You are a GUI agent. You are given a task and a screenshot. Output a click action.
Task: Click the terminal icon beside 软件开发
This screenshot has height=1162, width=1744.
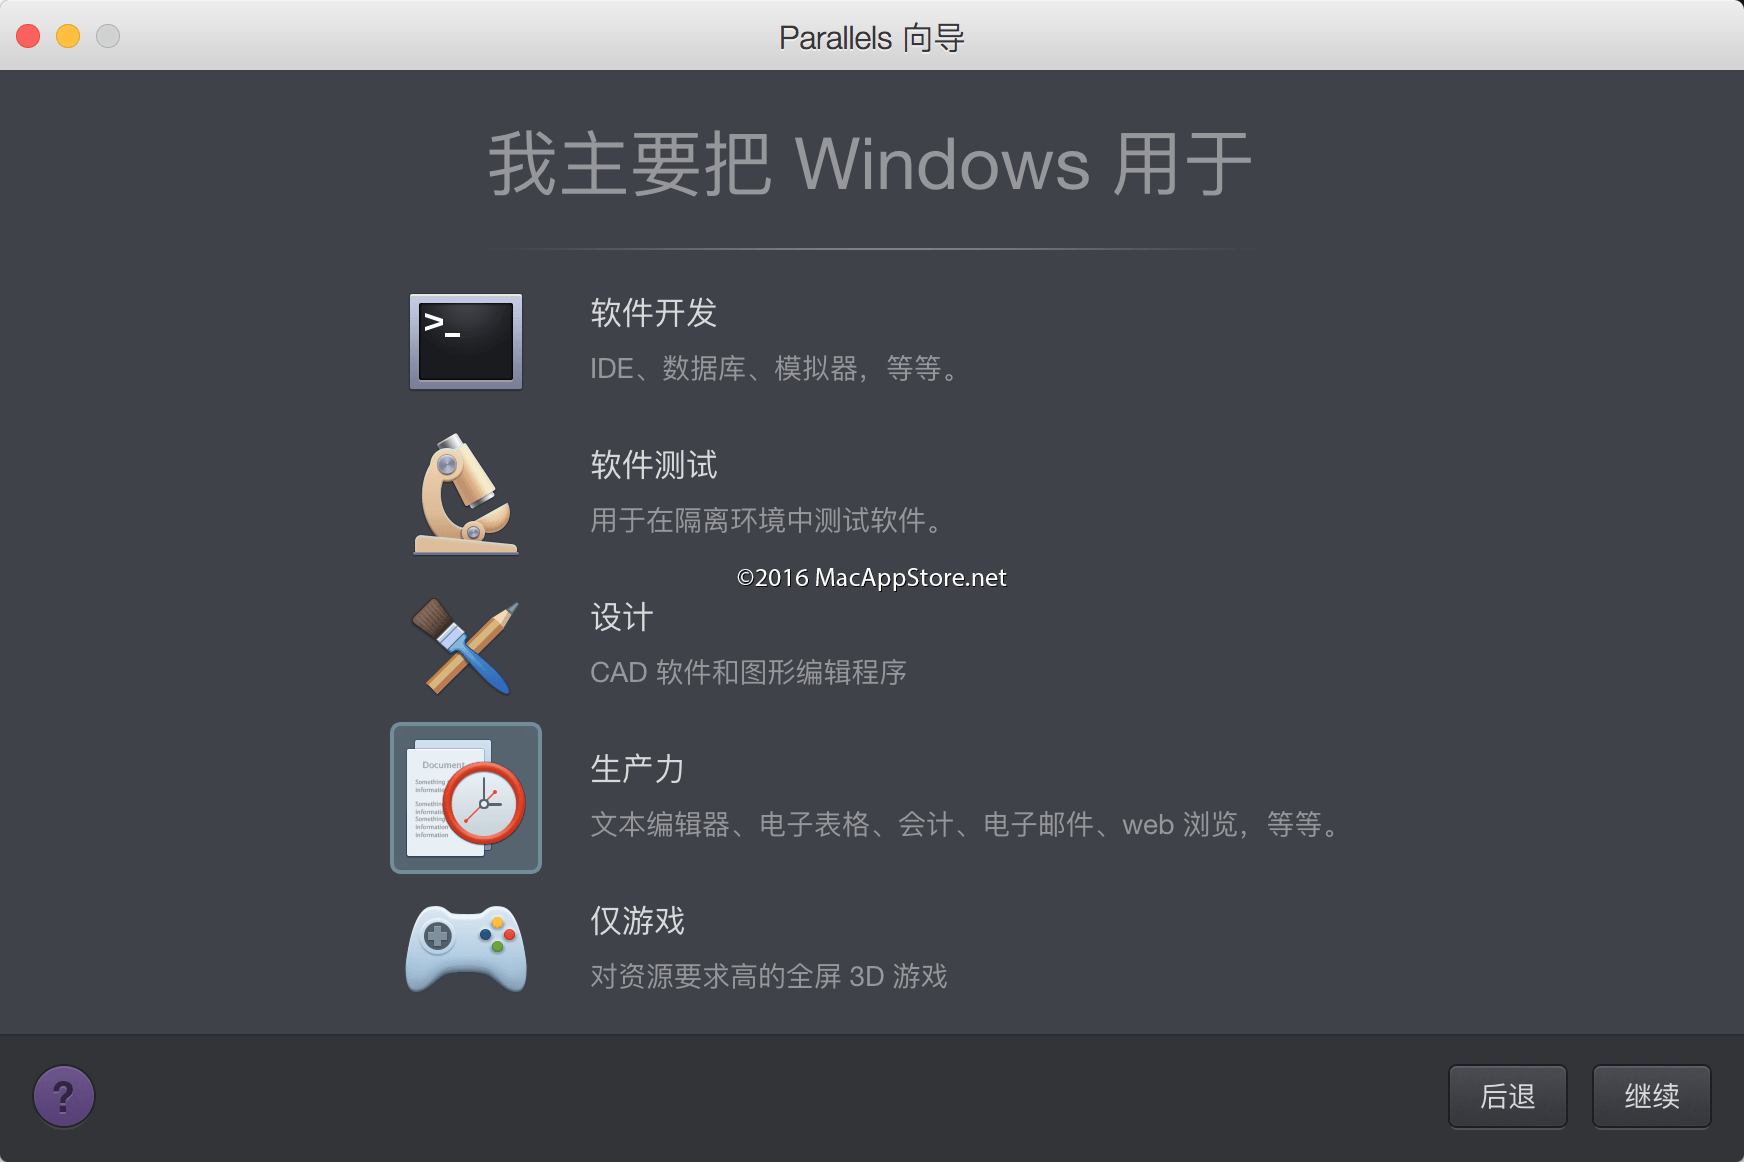(x=465, y=342)
